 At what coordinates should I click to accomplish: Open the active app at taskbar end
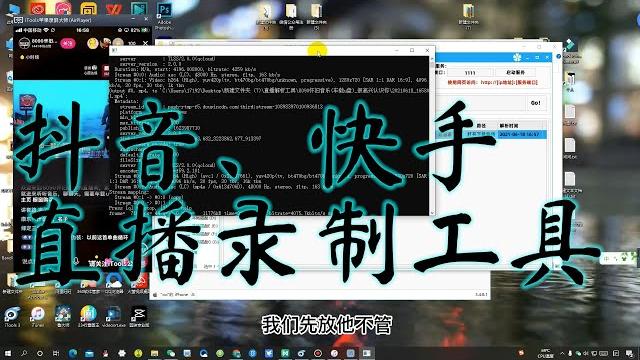tap(367, 353)
